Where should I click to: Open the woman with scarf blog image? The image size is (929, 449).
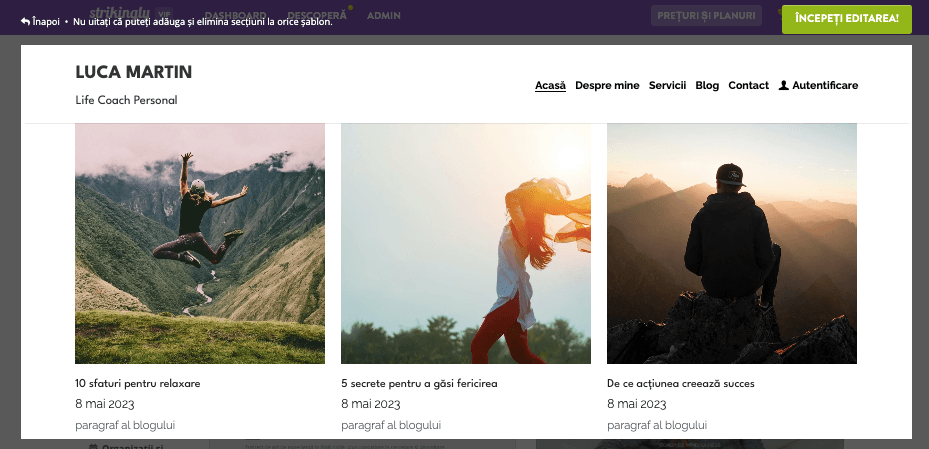[x=466, y=243]
